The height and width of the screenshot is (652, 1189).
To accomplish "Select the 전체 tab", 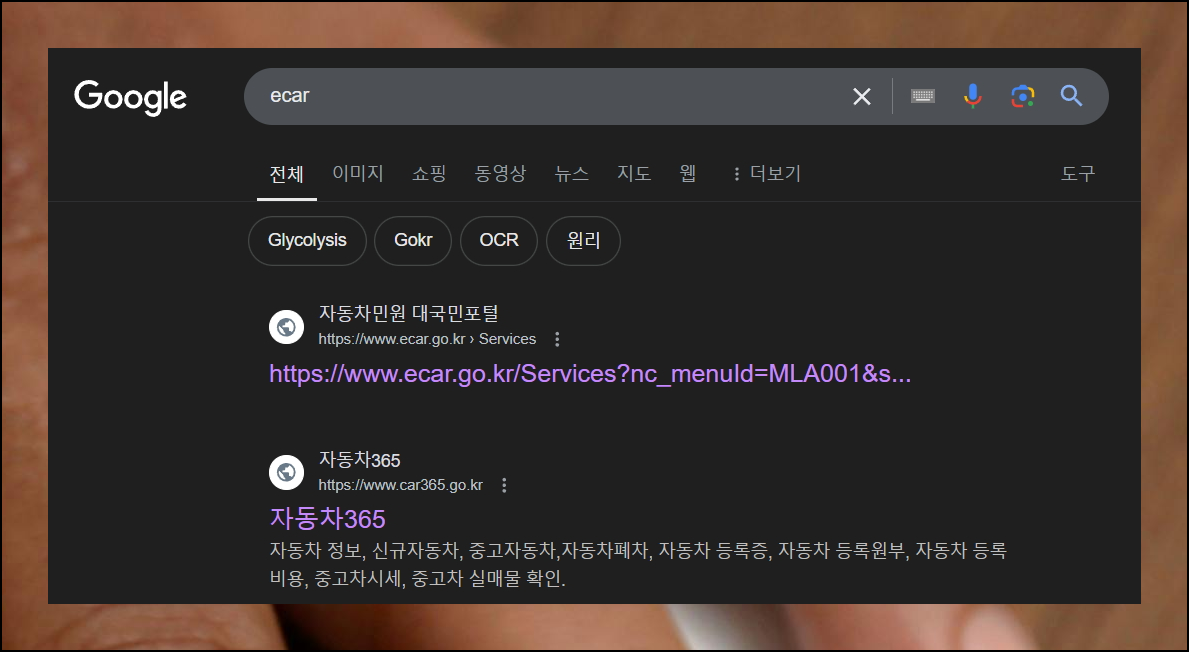I will (x=287, y=174).
